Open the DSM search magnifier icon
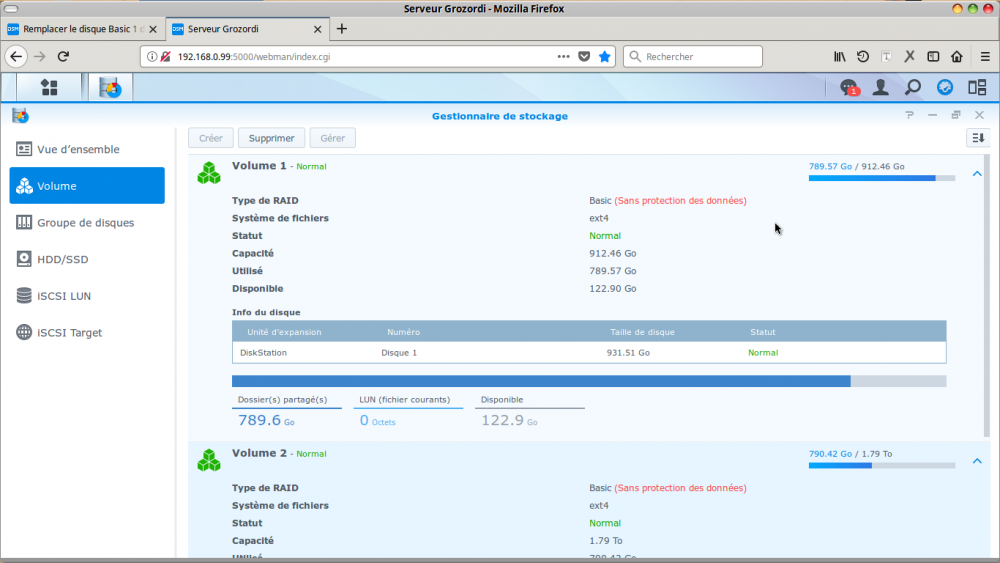The width and height of the screenshot is (1000, 563). (913, 87)
